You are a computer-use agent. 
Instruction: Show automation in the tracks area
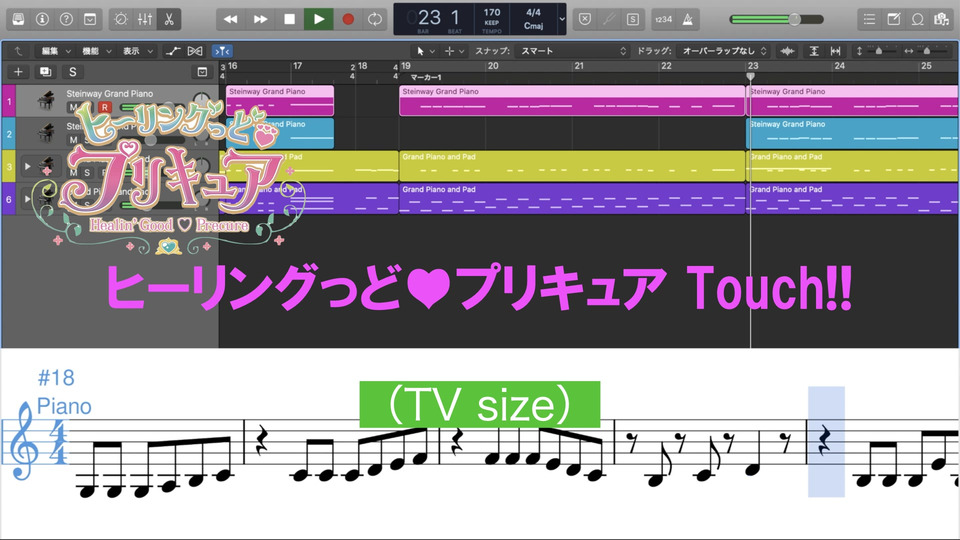(x=173, y=51)
